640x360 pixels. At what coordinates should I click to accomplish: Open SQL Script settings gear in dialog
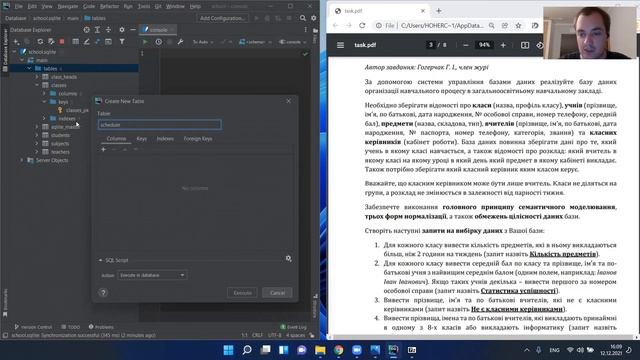(289, 258)
